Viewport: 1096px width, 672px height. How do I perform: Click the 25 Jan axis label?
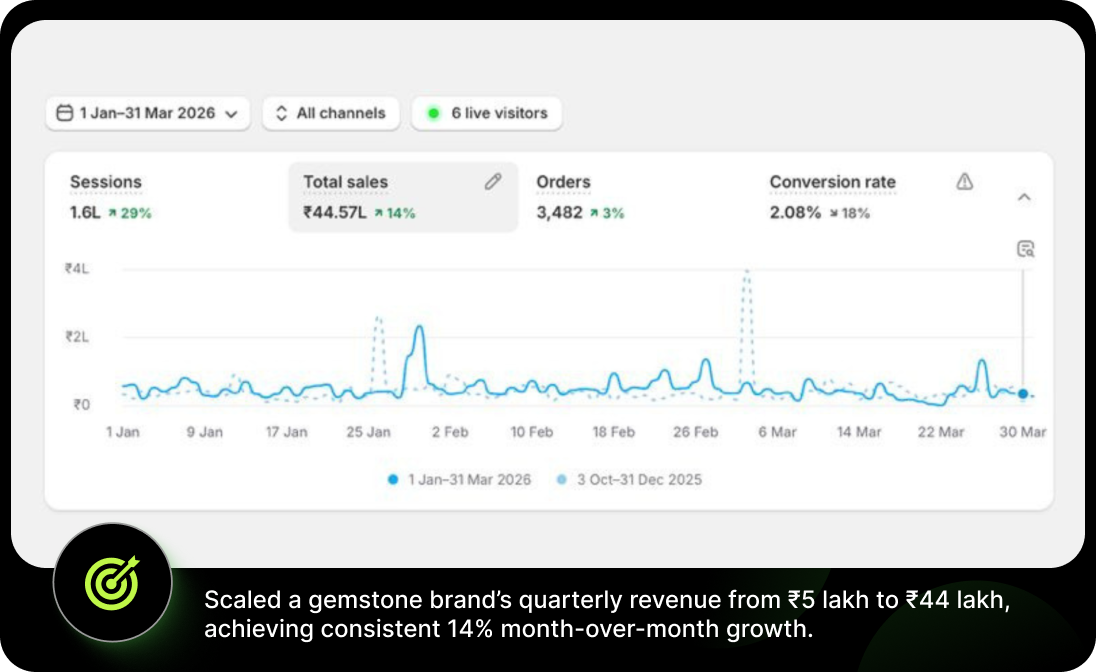coord(368,432)
